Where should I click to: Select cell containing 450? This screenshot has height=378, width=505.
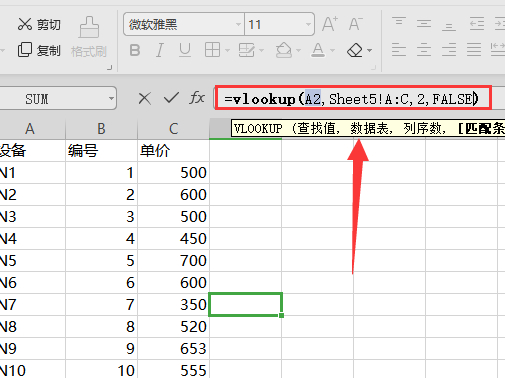[173, 239]
